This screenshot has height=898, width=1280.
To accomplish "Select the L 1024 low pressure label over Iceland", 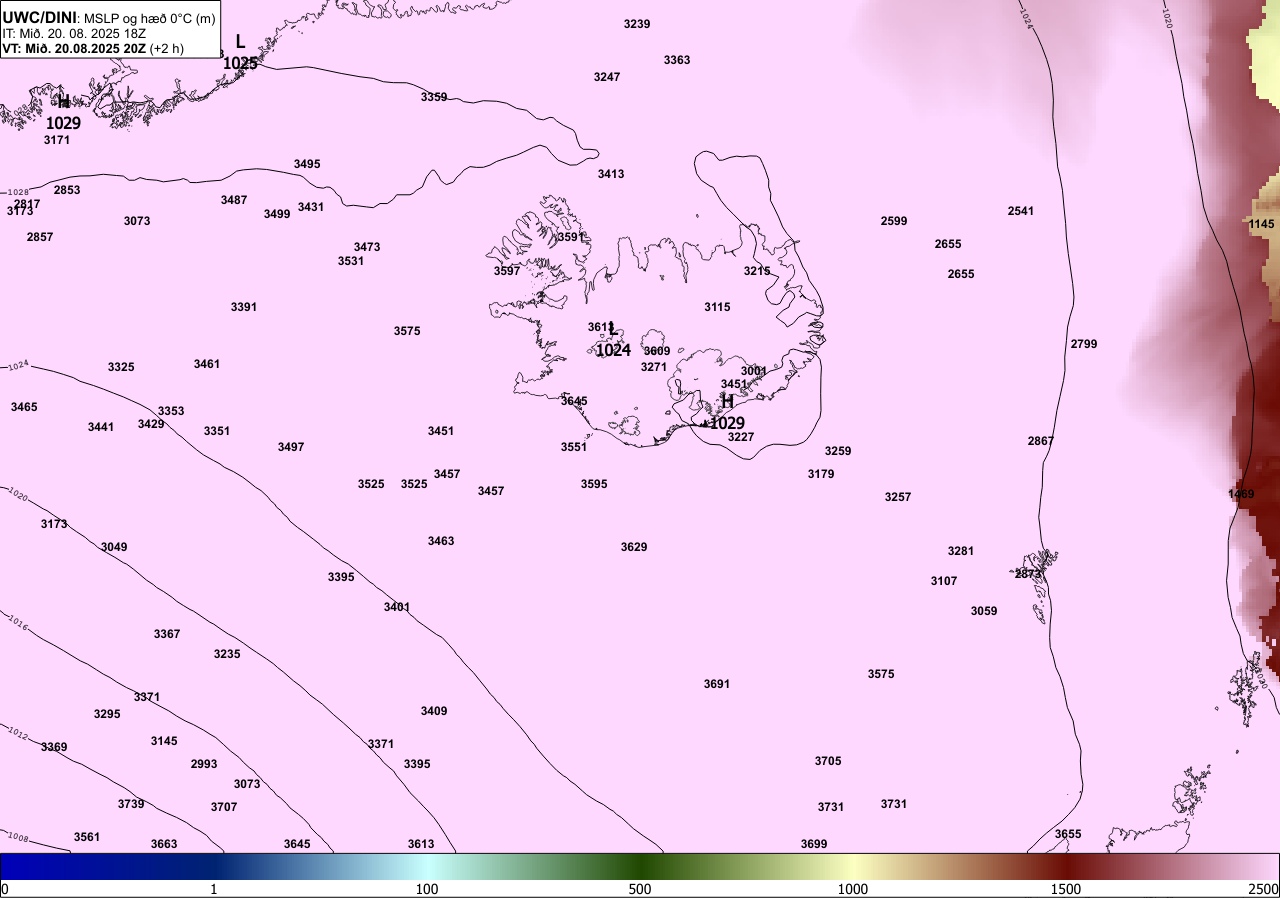I will (x=613, y=341).
